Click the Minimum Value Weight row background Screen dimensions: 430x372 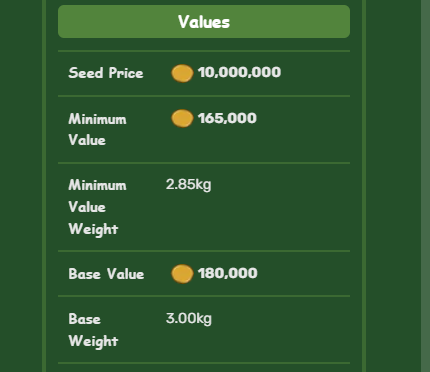(204, 207)
